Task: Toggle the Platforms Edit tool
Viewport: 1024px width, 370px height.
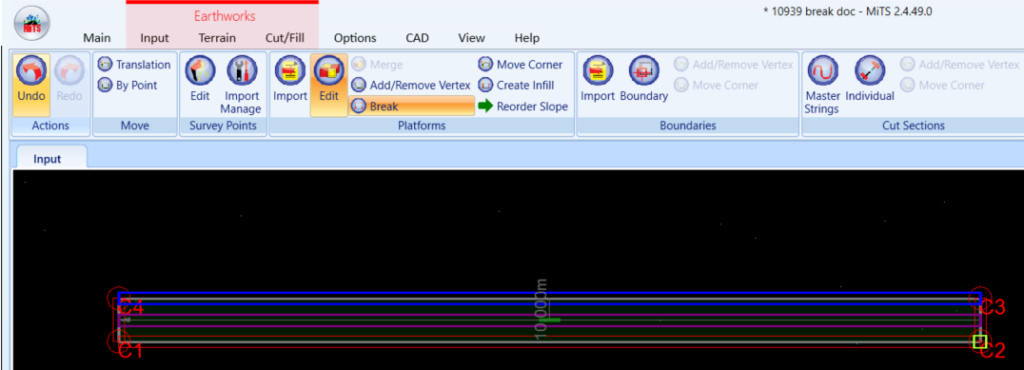Action: pyautogui.click(x=328, y=70)
